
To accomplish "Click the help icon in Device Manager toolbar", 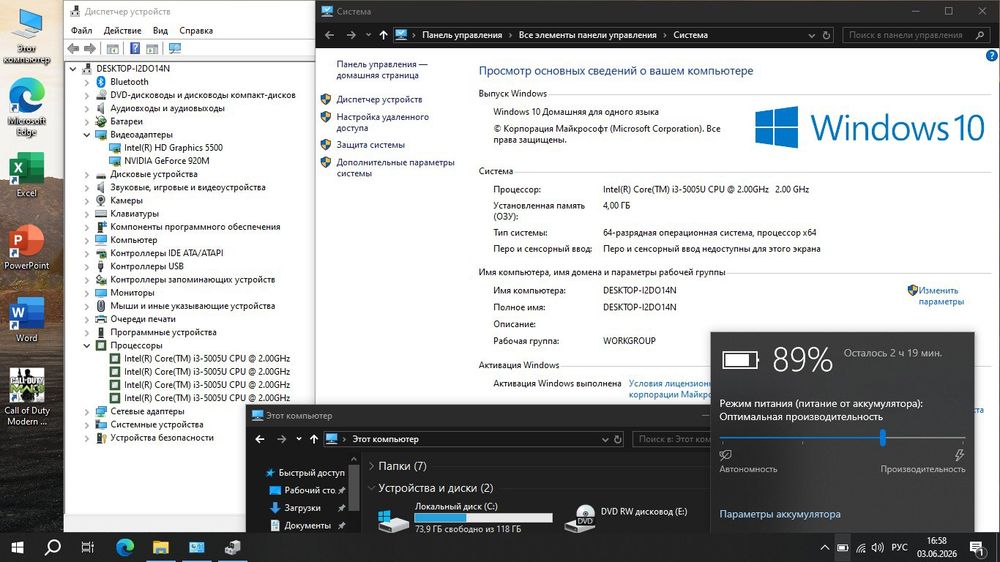I will click(x=135, y=48).
